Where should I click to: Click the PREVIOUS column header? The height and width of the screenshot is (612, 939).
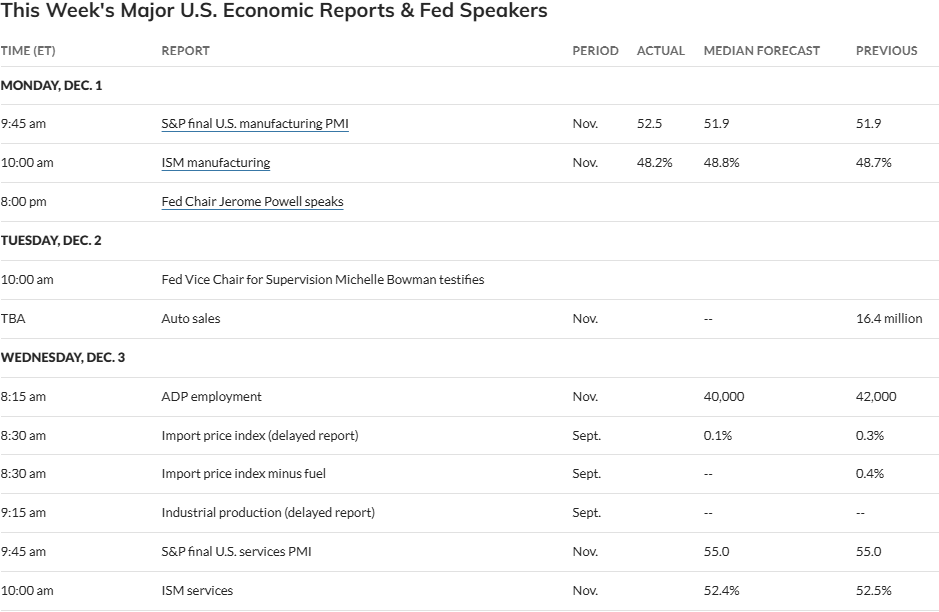pyautogui.click(x=886, y=51)
